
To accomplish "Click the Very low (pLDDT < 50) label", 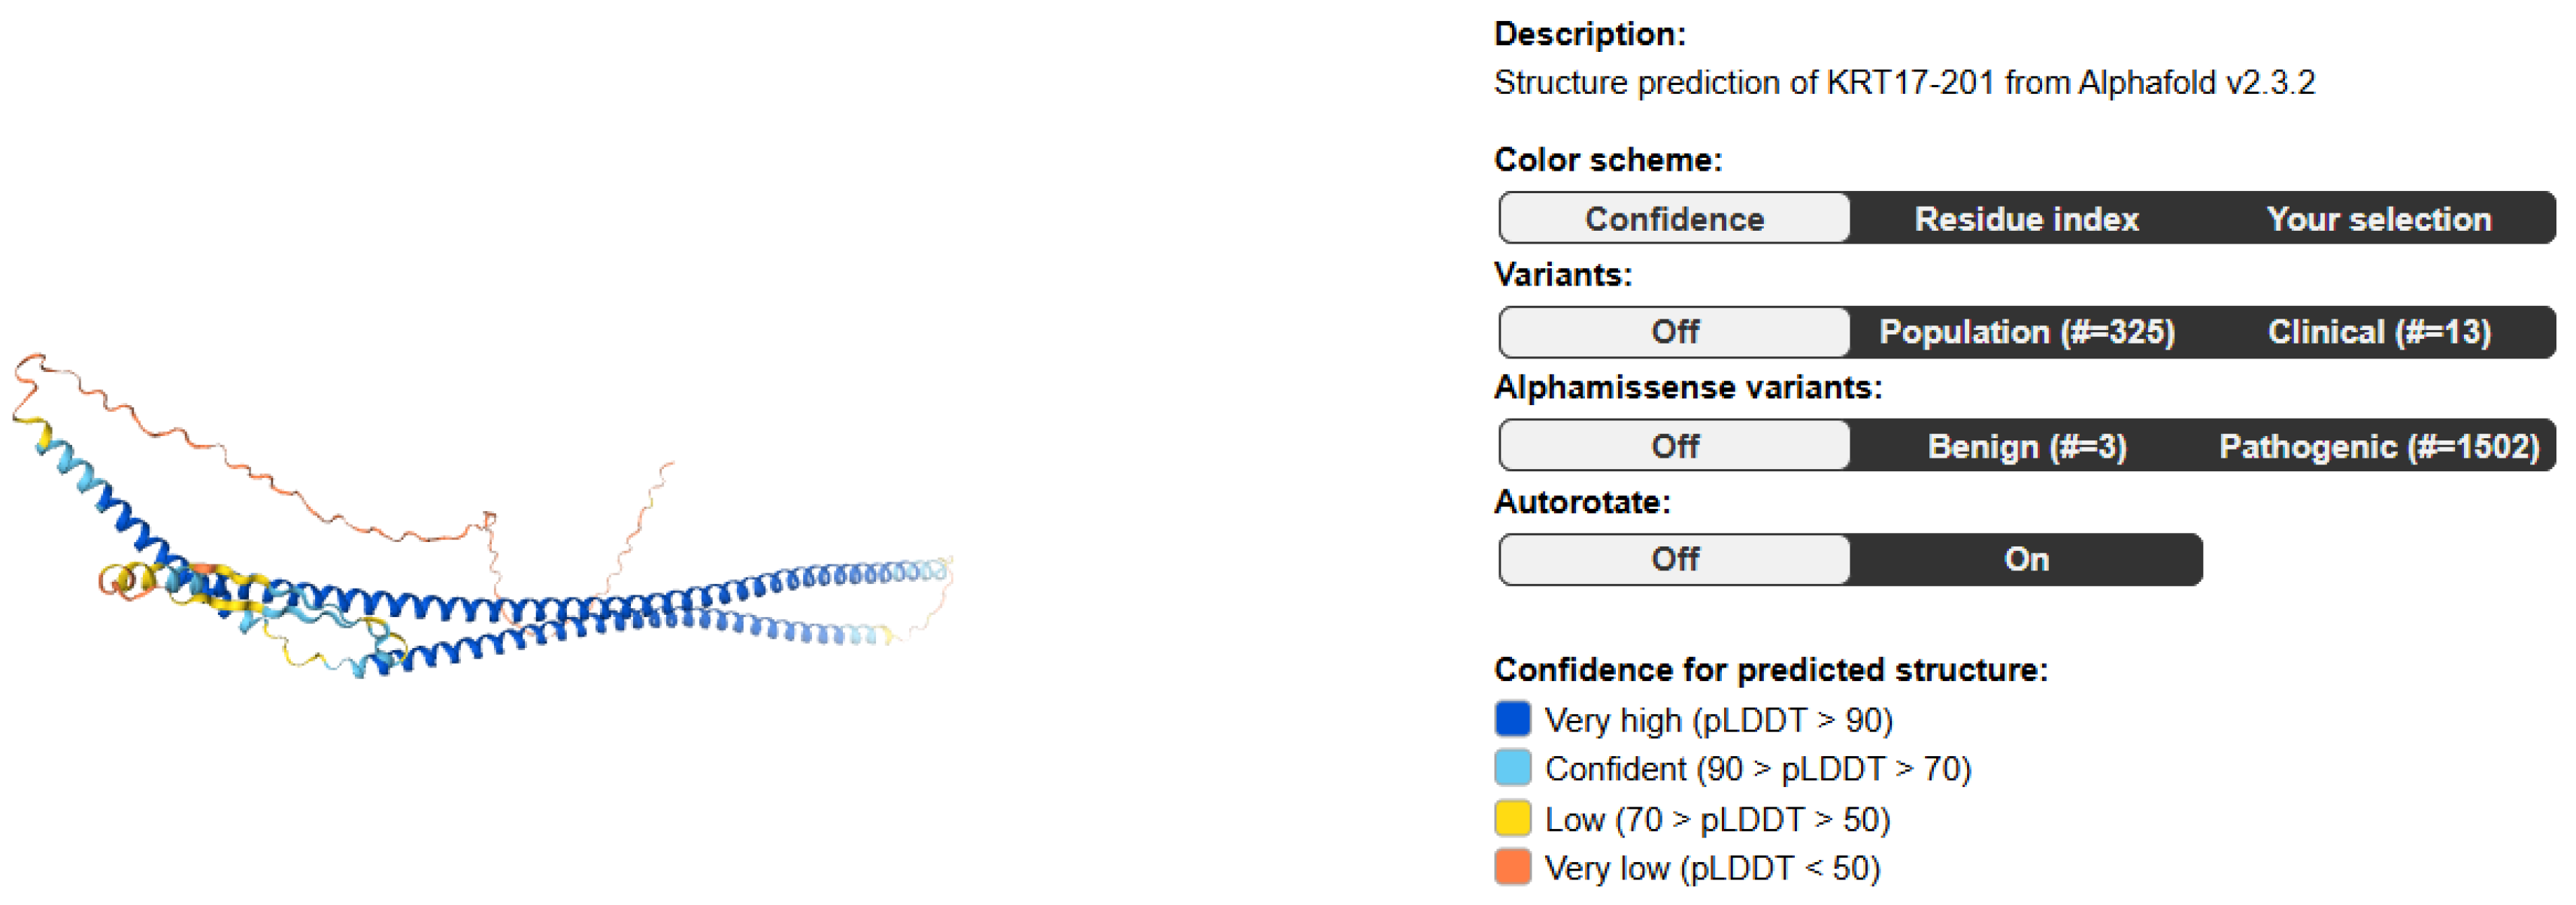I will (x=1712, y=868).
